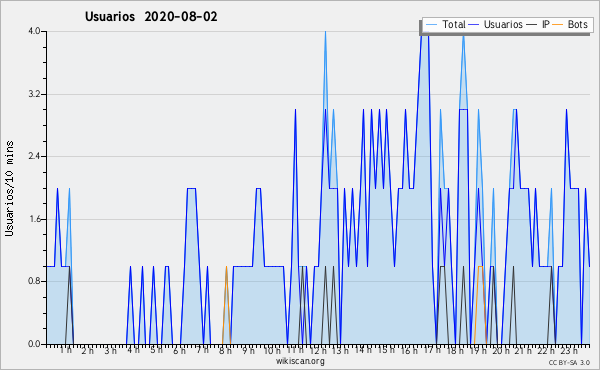Click the orange Bots legend line swatch
Viewport: 600px width, 370px height.
[558, 25]
